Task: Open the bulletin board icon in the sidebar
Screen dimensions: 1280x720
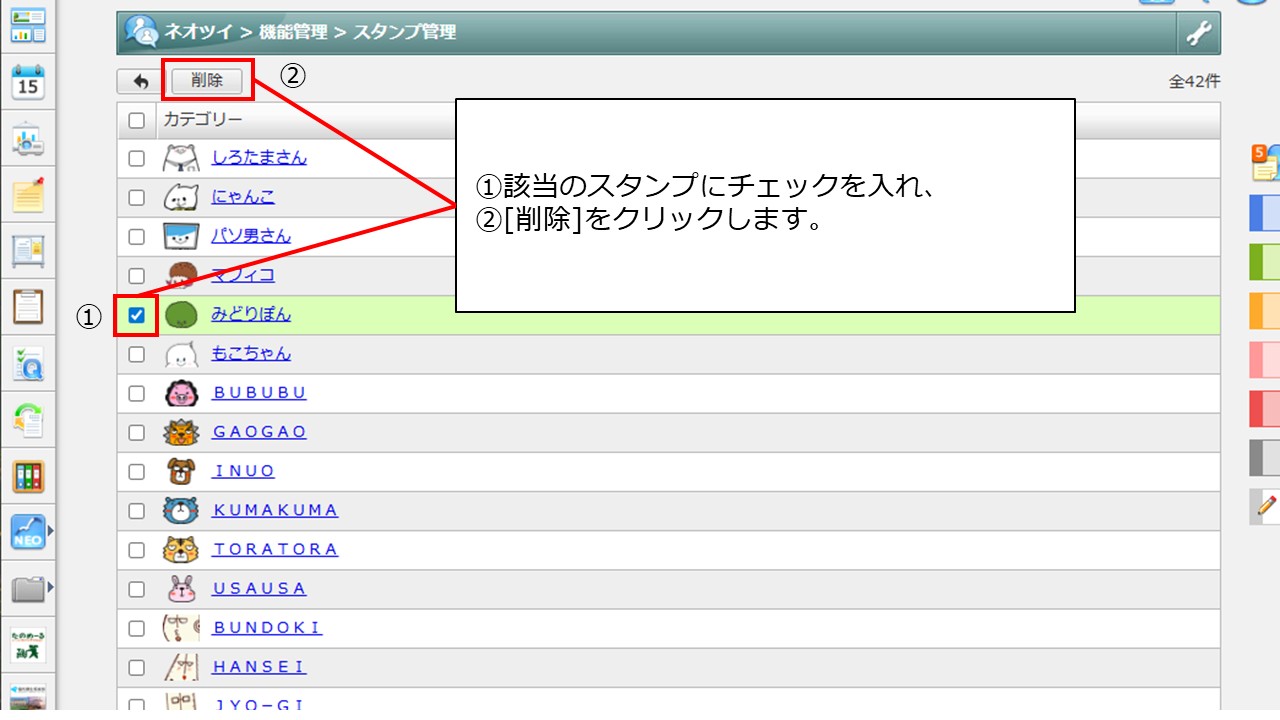Action: (28, 251)
